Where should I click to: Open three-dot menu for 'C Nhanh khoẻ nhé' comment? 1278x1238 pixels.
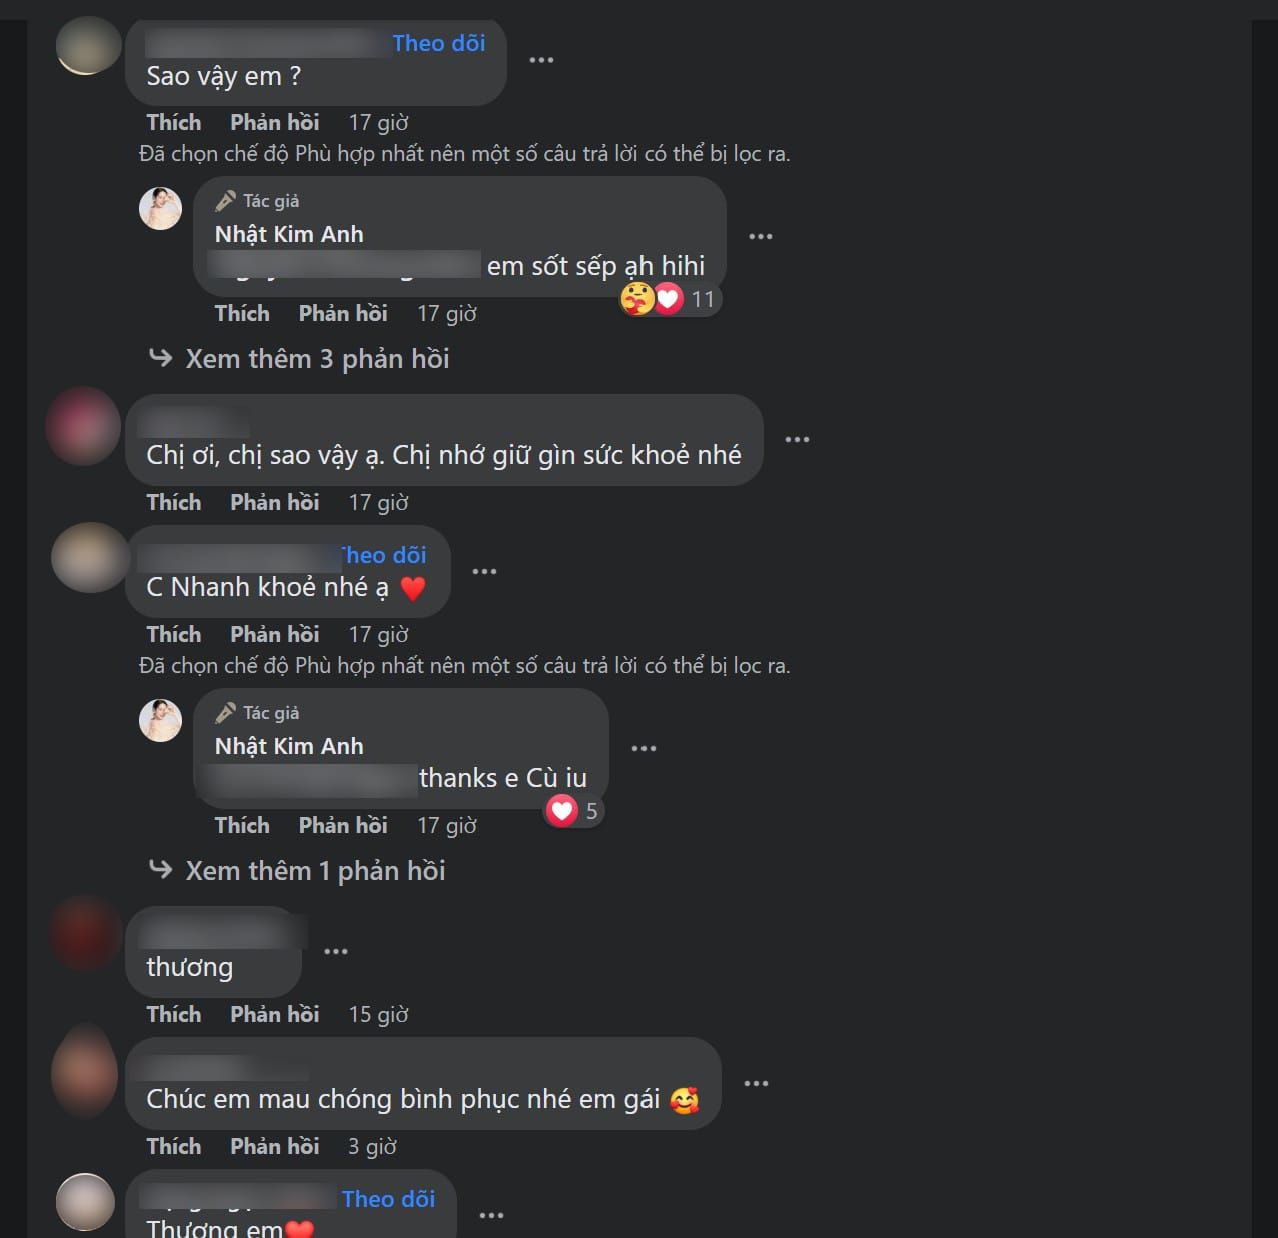pyautogui.click(x=484, y=572)
